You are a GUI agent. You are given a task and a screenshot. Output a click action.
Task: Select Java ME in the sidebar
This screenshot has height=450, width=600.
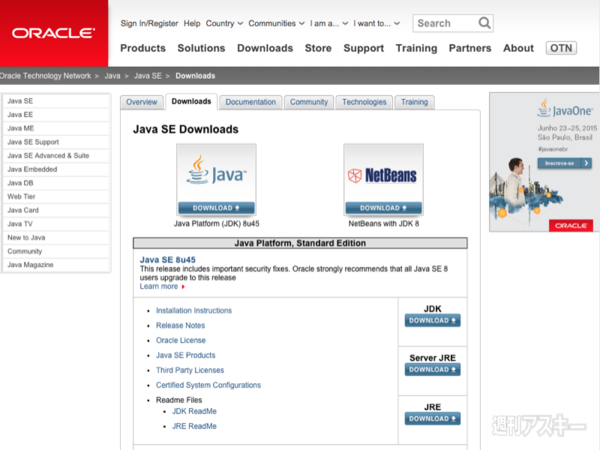click(56, 128)
